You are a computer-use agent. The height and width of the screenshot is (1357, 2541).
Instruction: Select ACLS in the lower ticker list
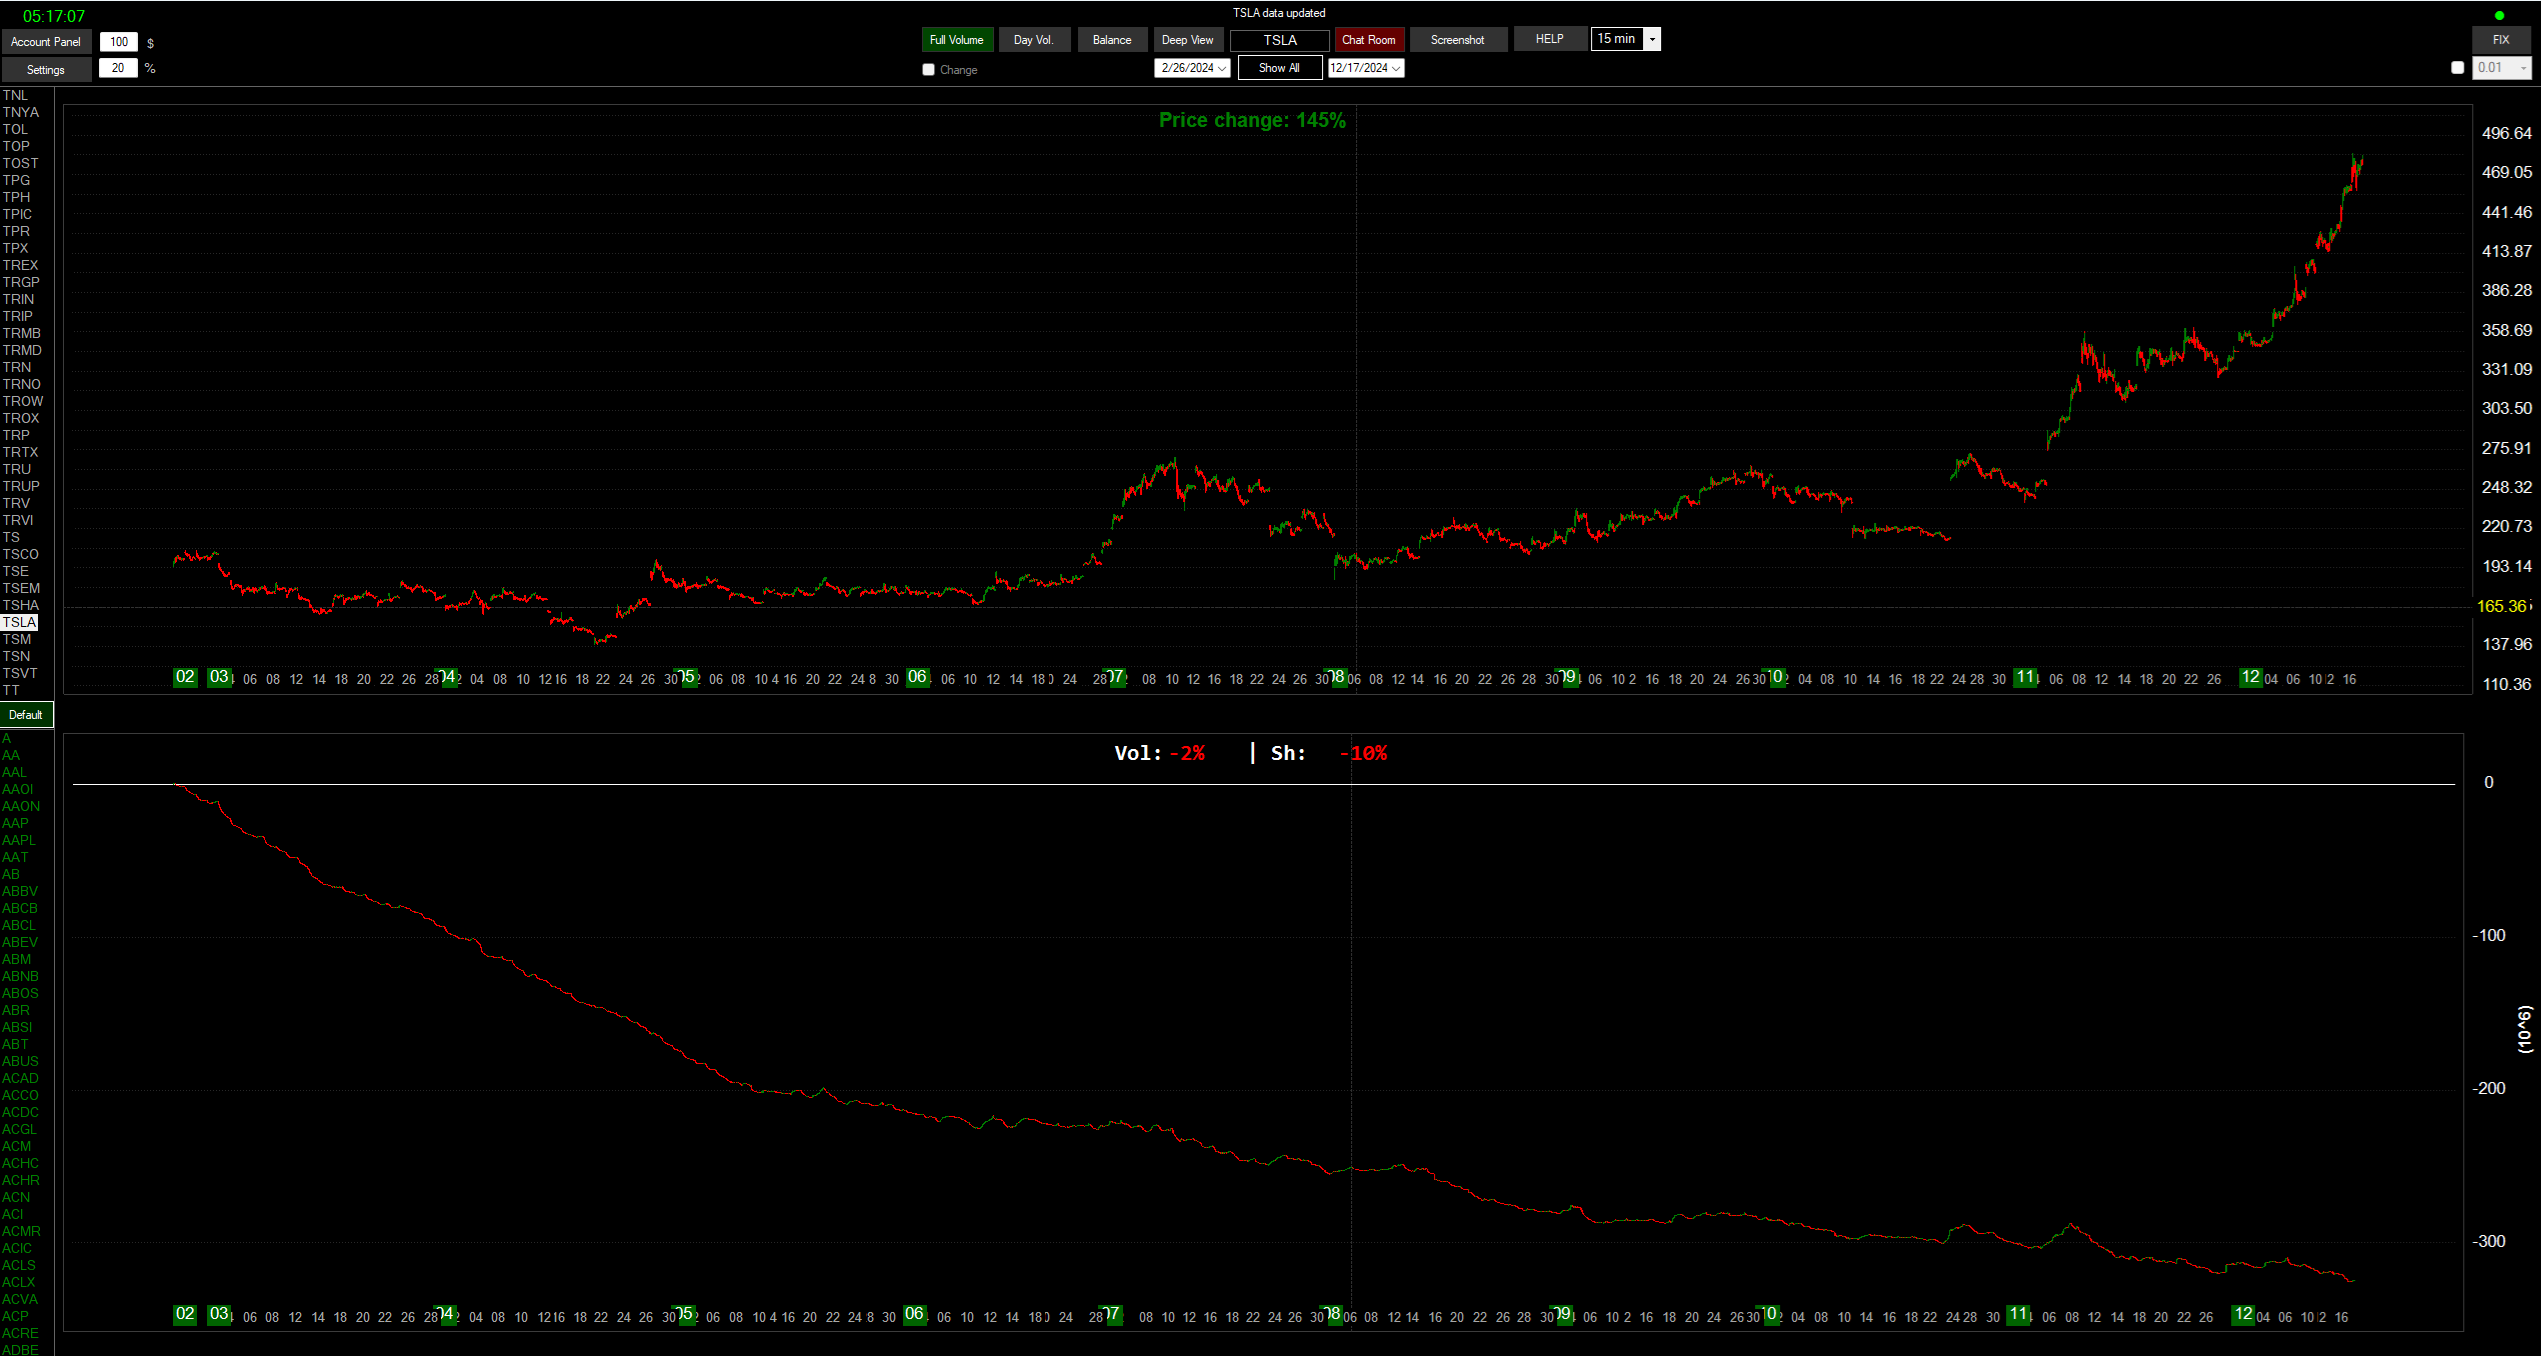(x=18, y=1265)
